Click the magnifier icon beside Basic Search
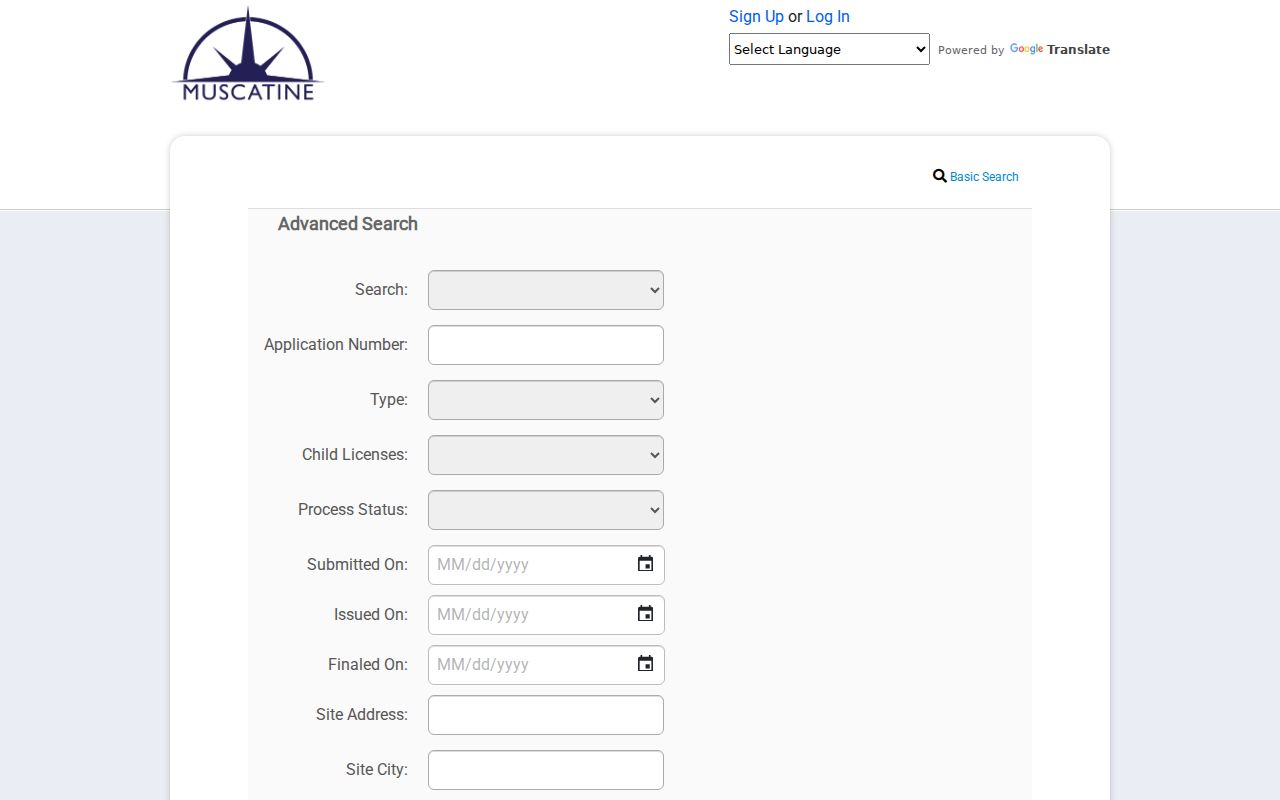Viewport: 1280px width, 800px height. pos(939,176)
